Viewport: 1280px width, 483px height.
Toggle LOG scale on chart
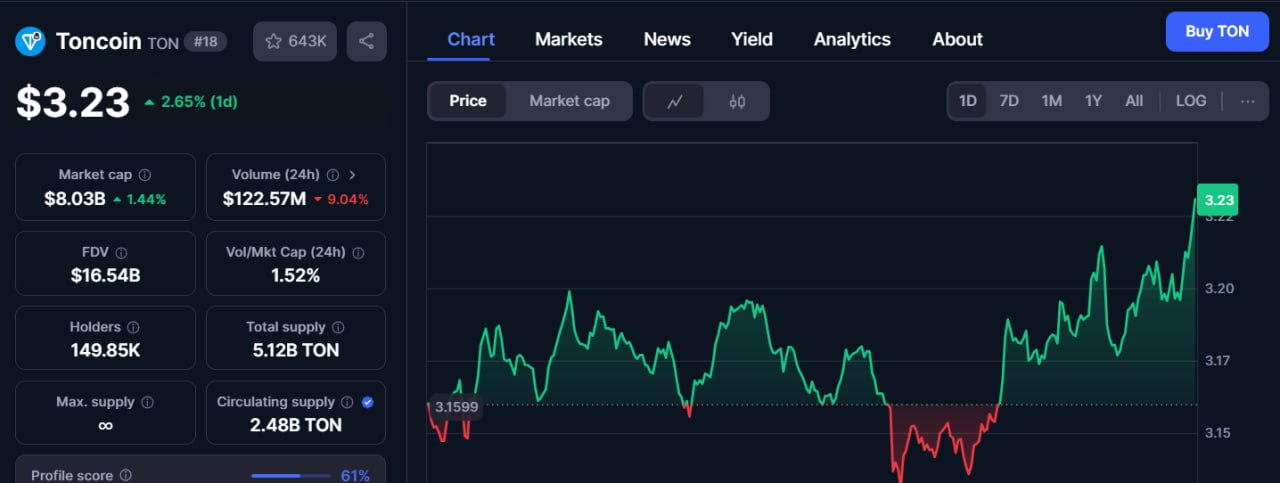point(1191,101)
